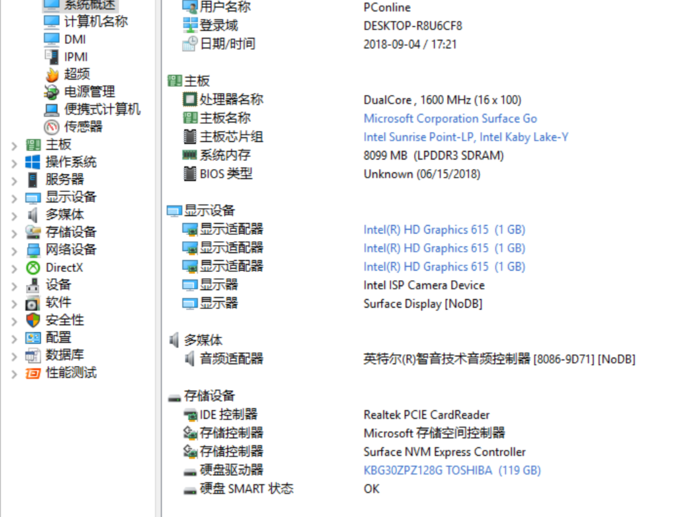Screen dimensions: 700x517
Task: Select the 硬盘 SMART 状态 row label
Action: coord(246,488)
